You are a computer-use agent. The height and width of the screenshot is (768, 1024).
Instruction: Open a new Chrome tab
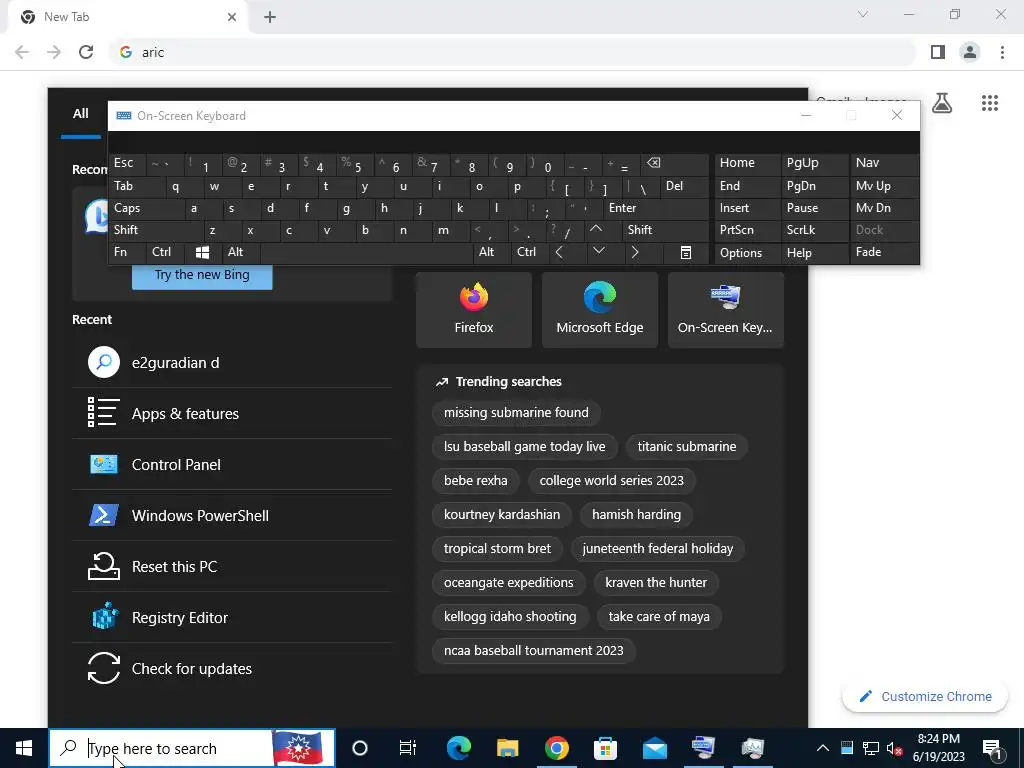[270, 17]
